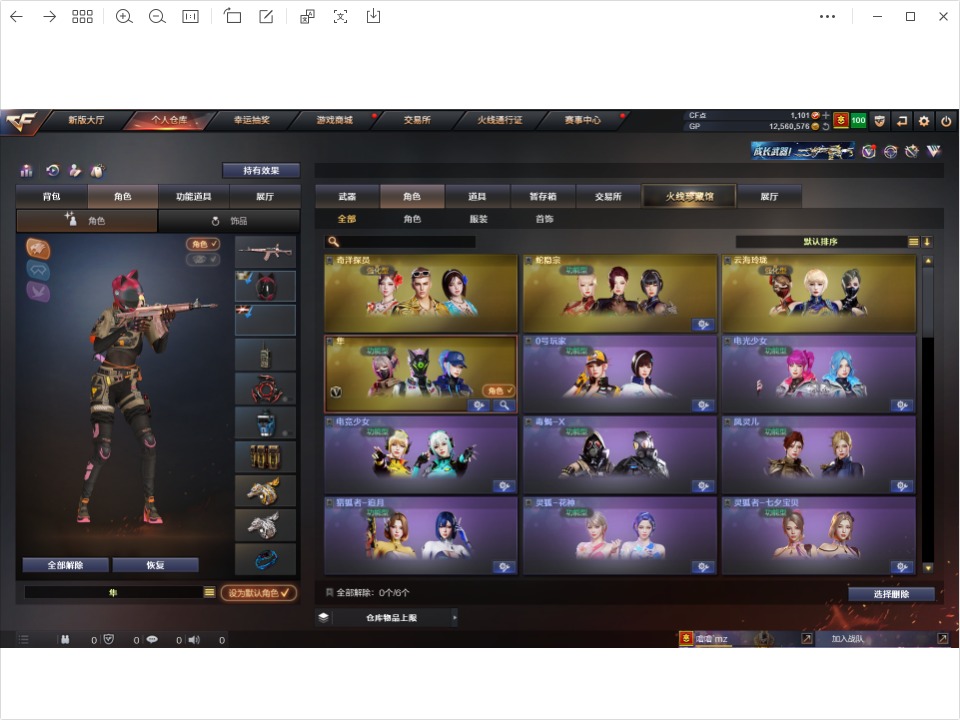Toggle bookmark on 奇洋探员 card
This screenshot has width=960, height=720.
coord(330,260)
